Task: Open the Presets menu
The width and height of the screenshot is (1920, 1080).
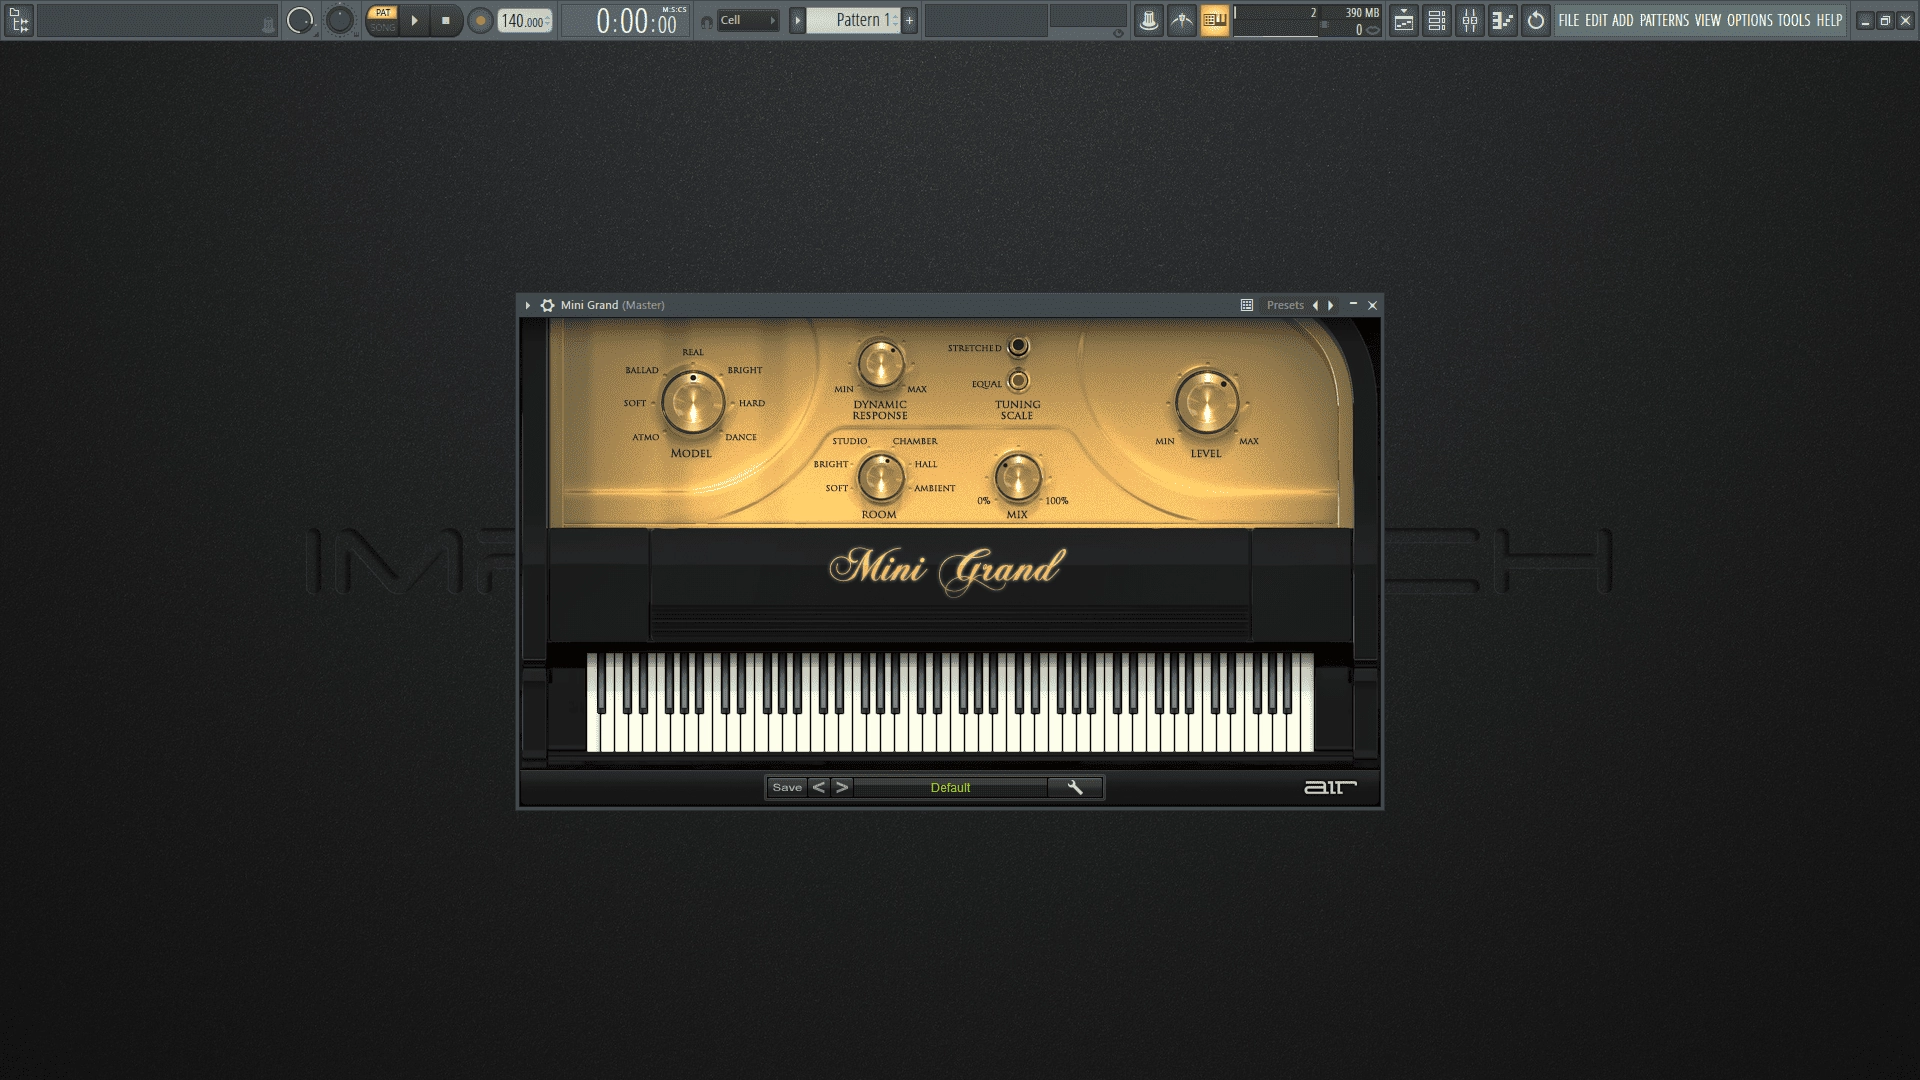Action: pos(1285,305)
